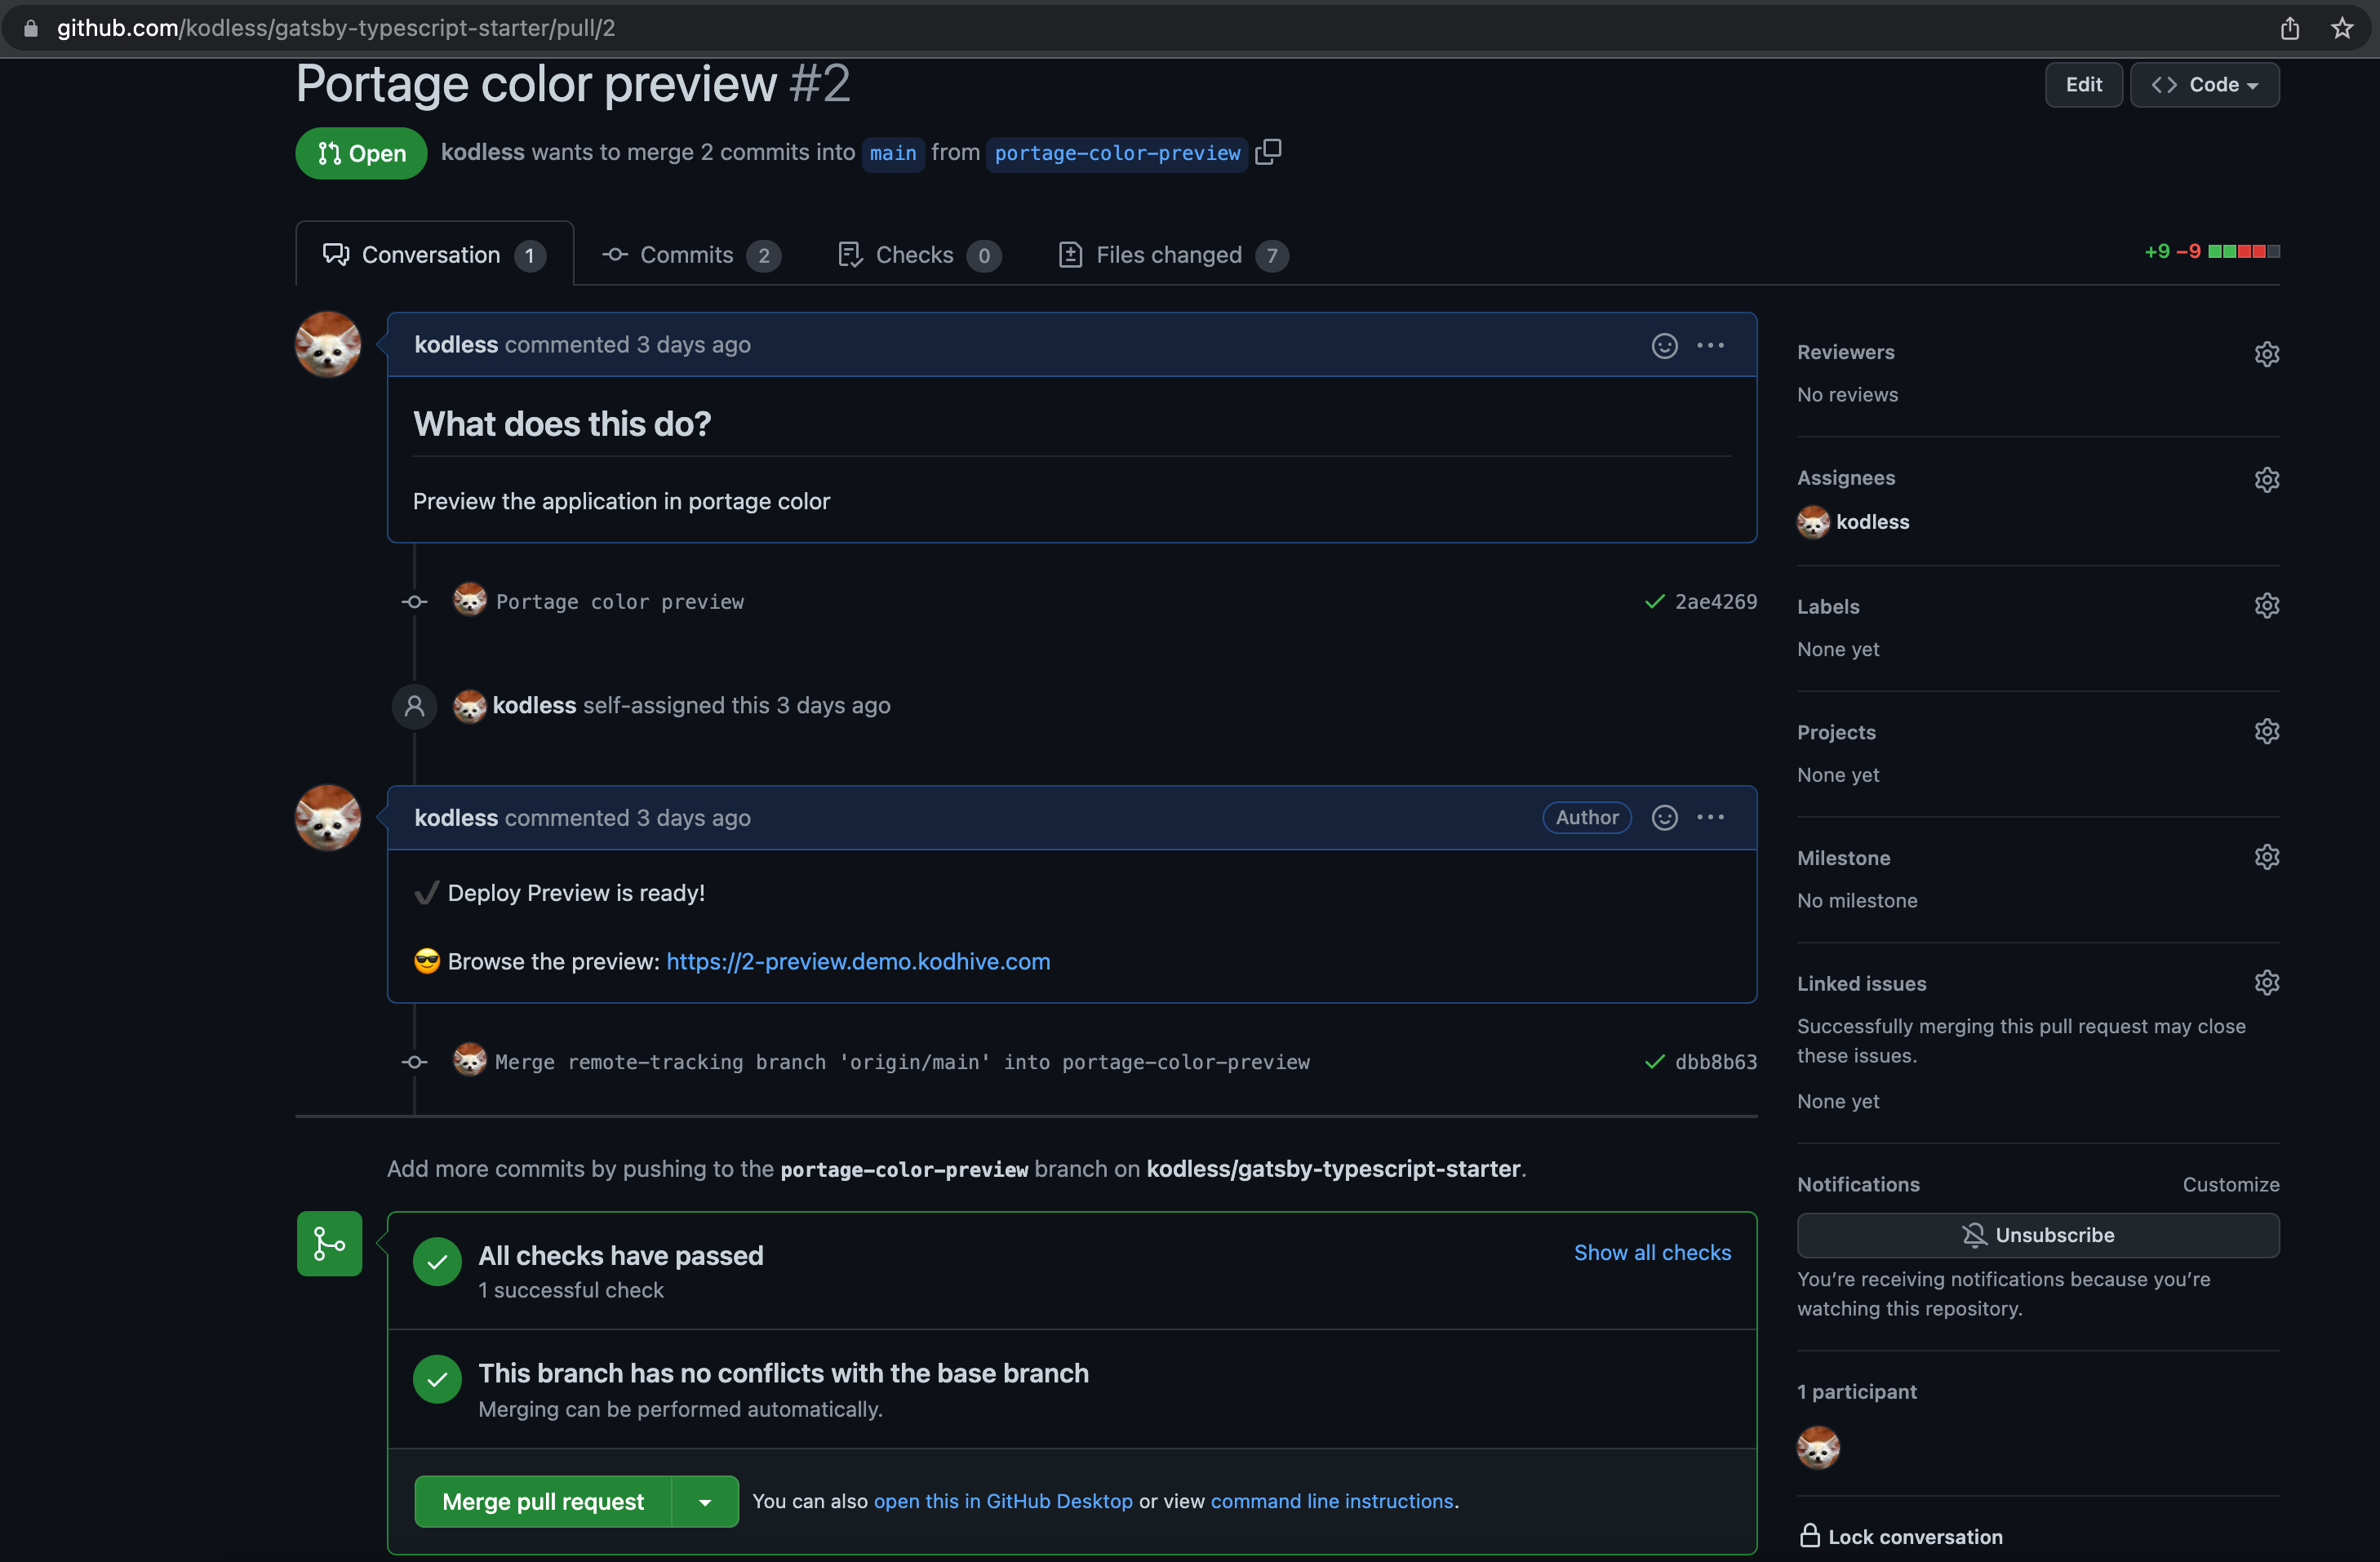The width and height of the screenshot is (2380, 1562).
Task: Open Merge remote-tracking branch commit message
Action: [902, 1061]
